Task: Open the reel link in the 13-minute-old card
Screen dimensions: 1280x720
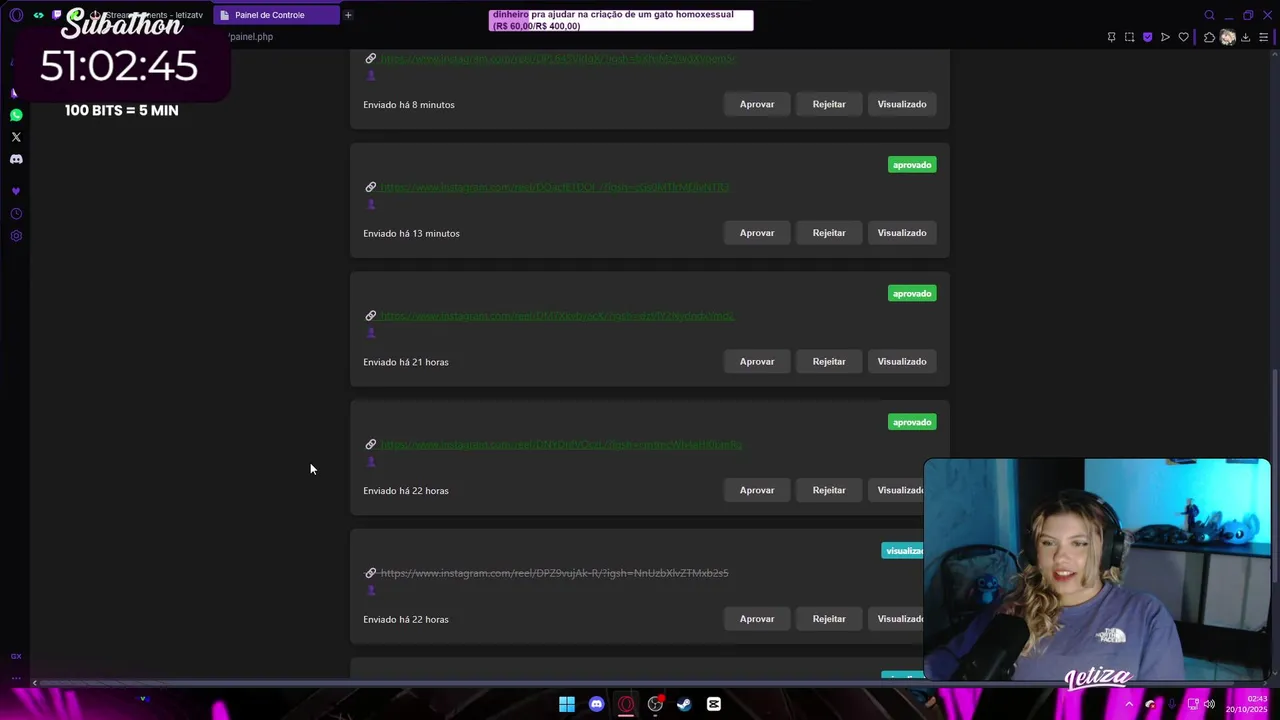Action: pos(555,187)
